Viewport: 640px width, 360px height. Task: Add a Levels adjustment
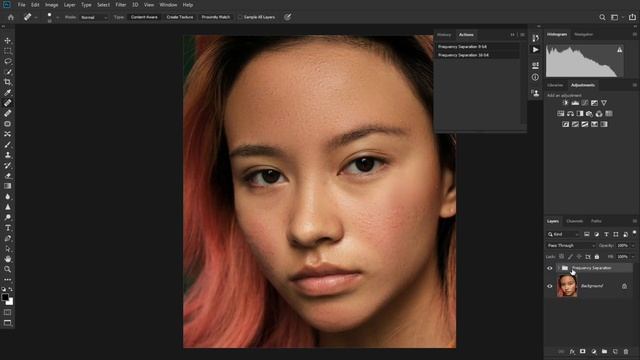click(575, 103)
